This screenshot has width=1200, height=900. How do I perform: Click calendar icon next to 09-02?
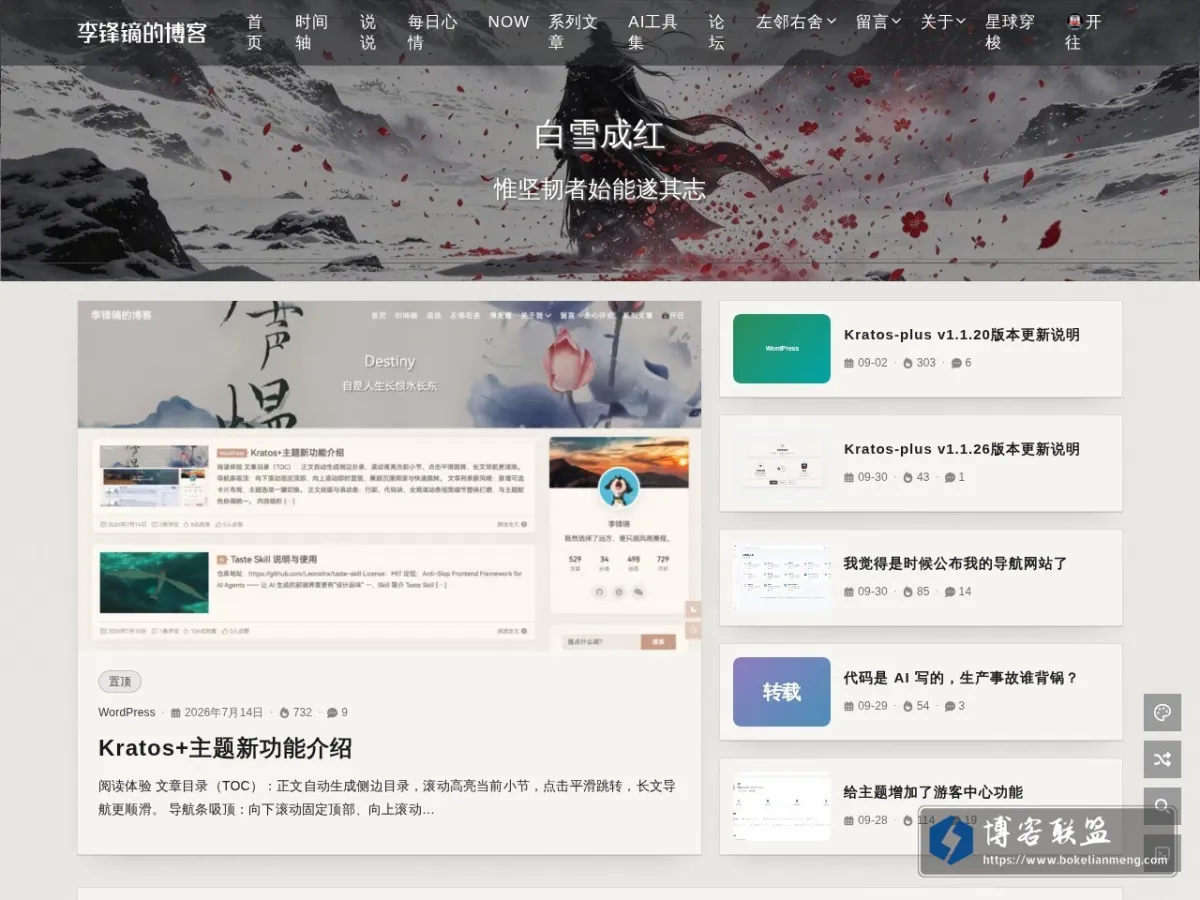point(849,363)
